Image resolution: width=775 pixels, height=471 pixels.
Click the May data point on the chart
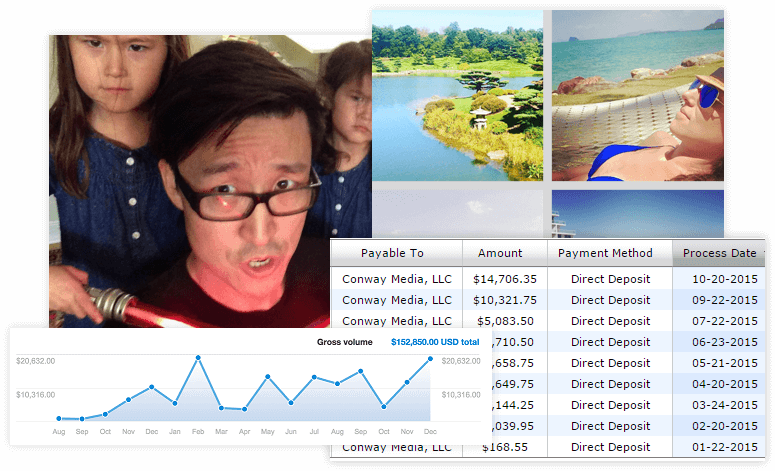(267, 377)
